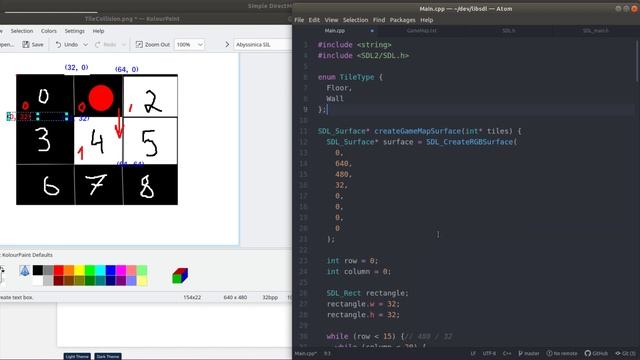Open Atom Selection menu
640x360 pixels.
356,20
